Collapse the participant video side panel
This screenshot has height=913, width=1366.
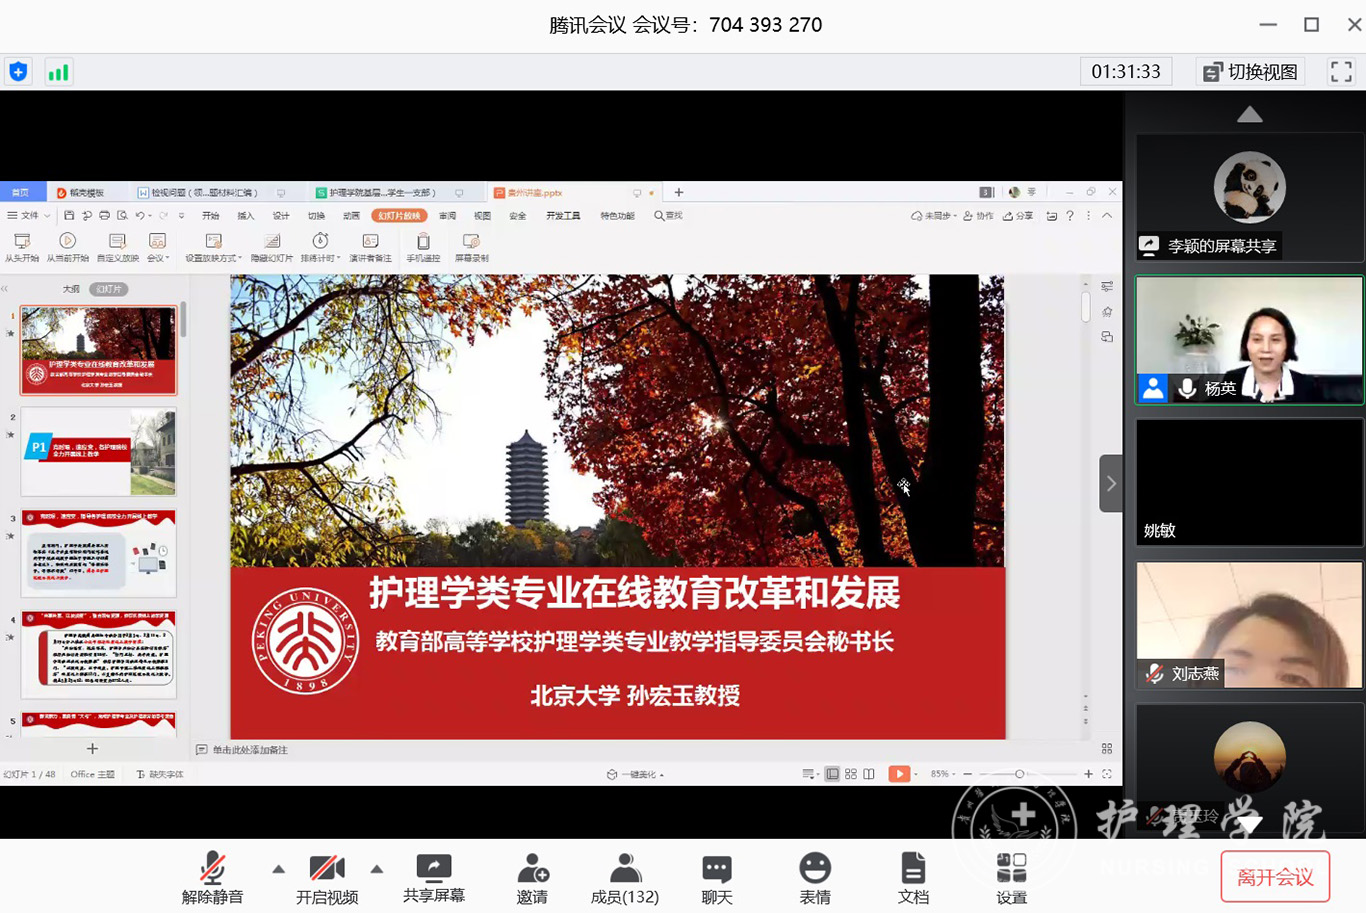pos(1110,484)
